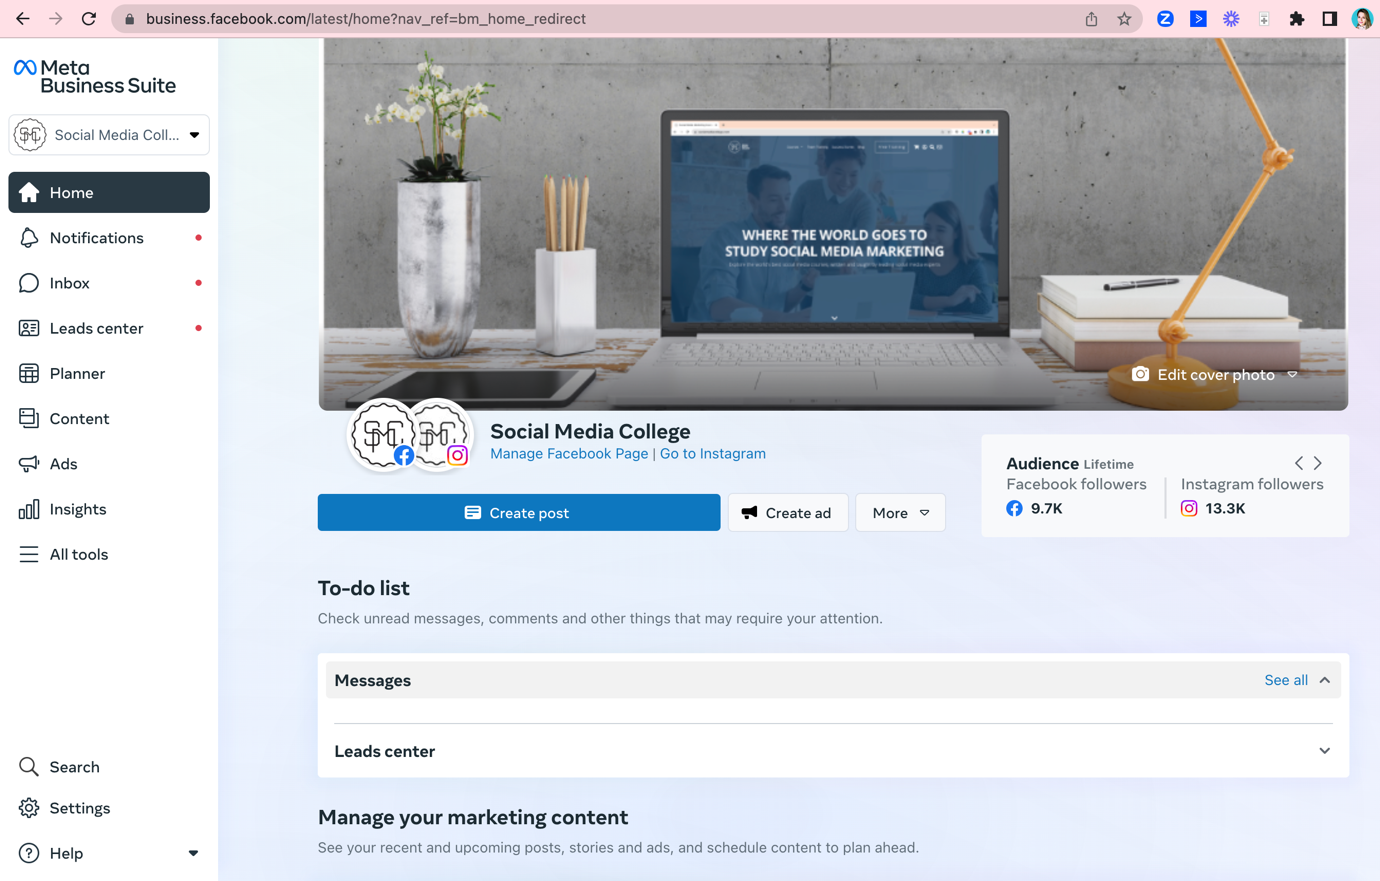Click the Create ad button

pyautogui.click(x=788, y=513)
